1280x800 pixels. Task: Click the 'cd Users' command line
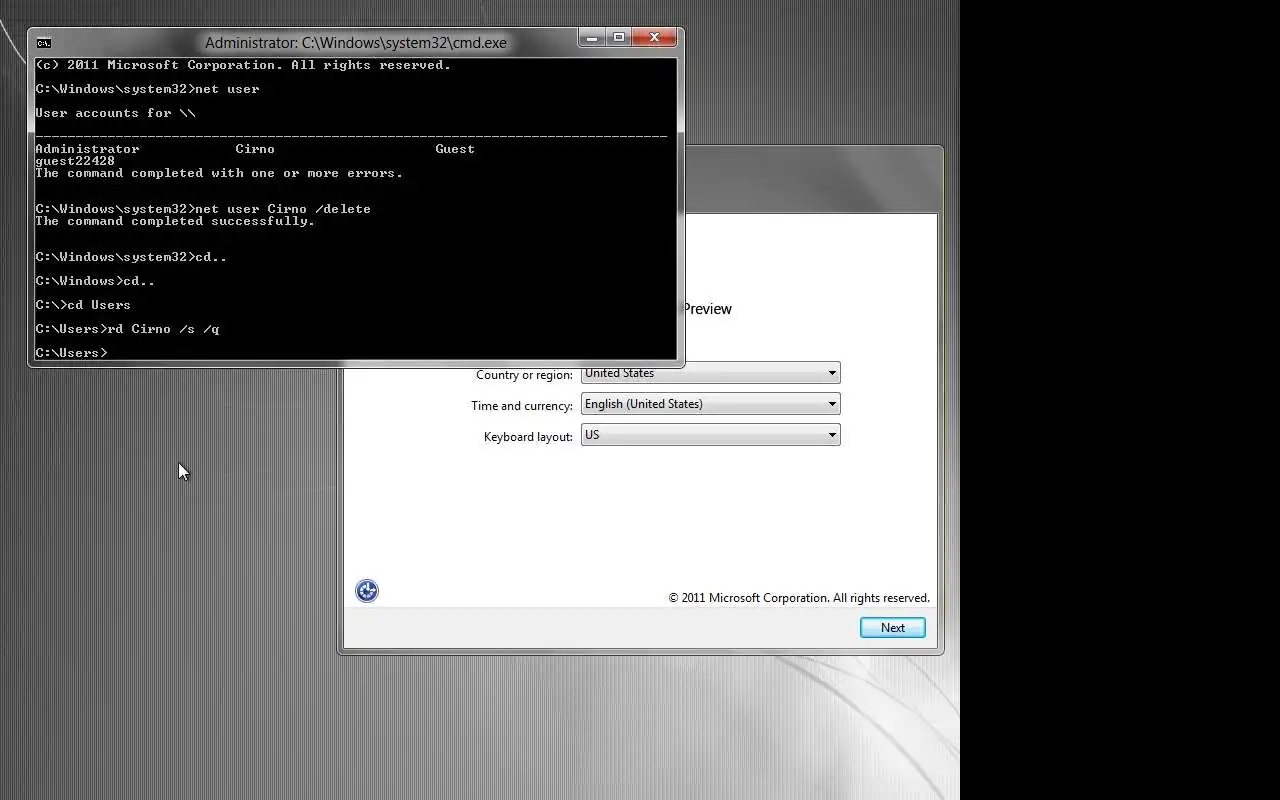83,305
